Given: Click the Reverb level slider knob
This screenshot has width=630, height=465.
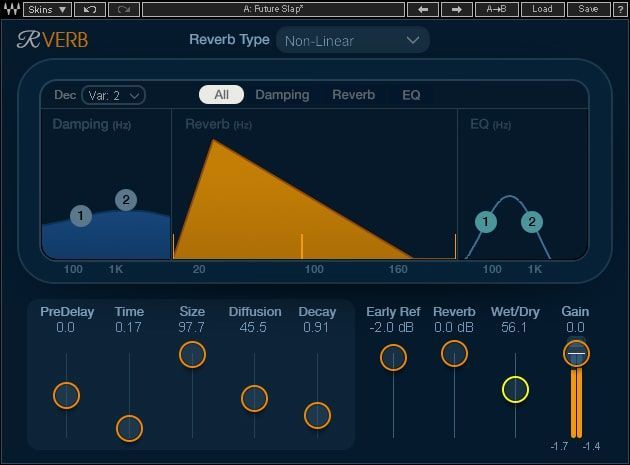Looking at the screenshot, I should (454, 354).
